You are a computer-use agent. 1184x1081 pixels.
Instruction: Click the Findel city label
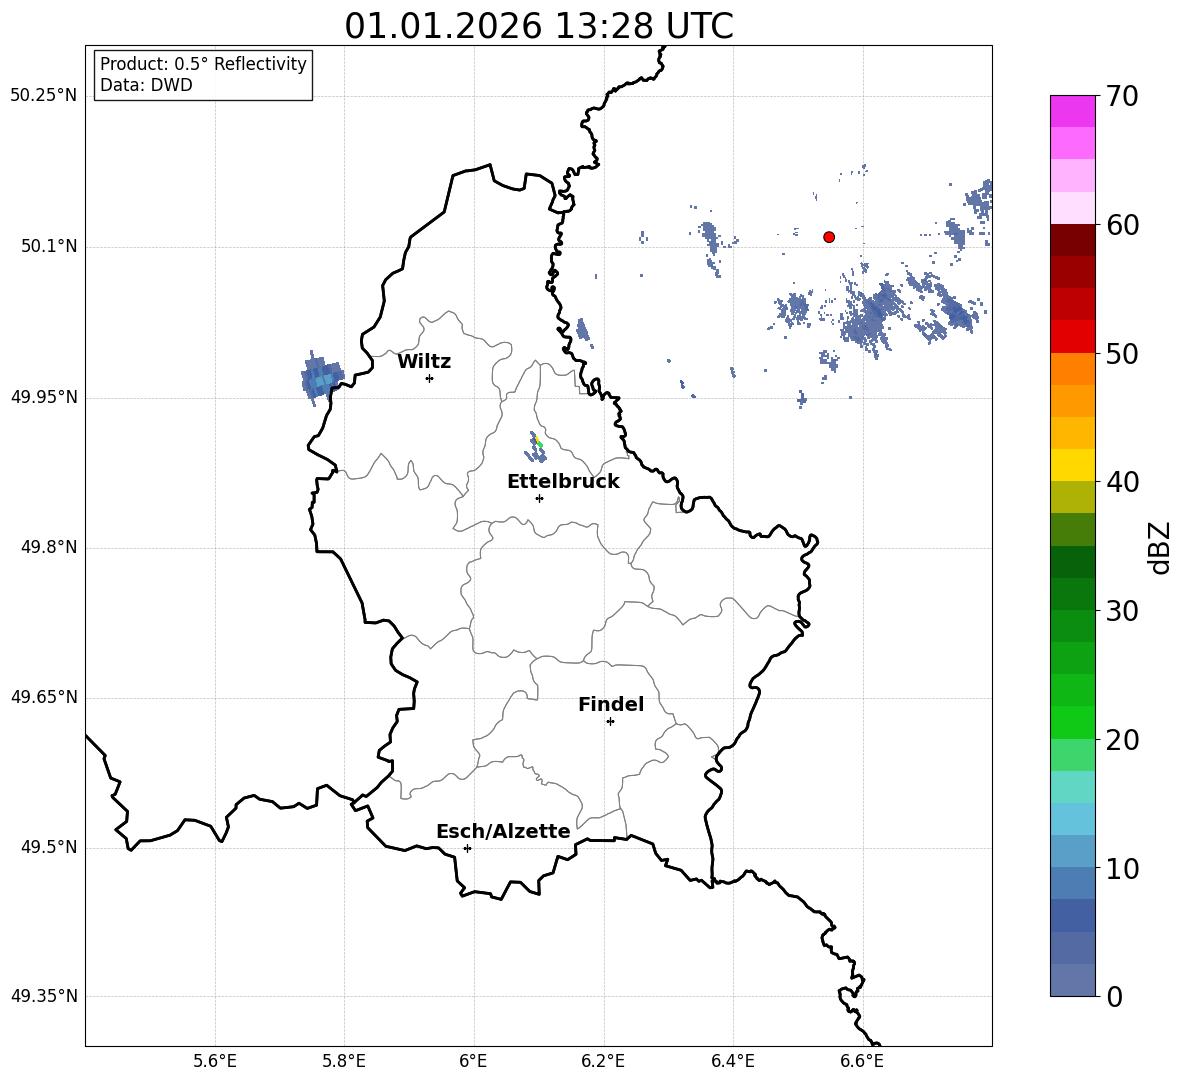tap(611, 704)
